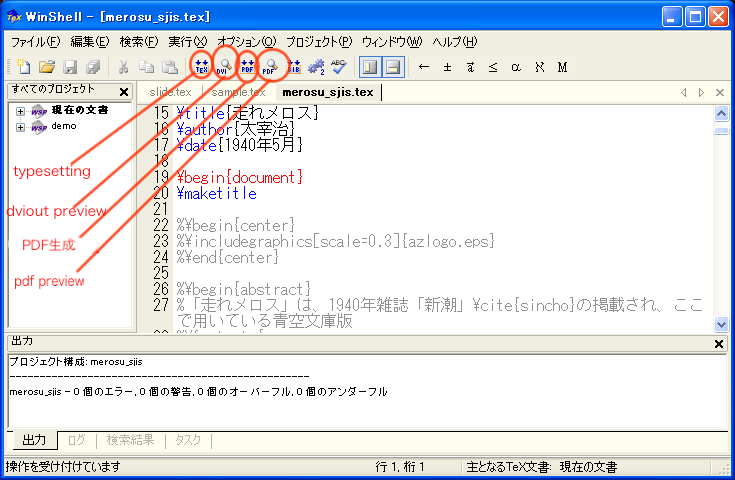Click the %¥begin{abstract} line
Image resolution: width=735 pixels, height=480 pixels.
click(244, 289)
